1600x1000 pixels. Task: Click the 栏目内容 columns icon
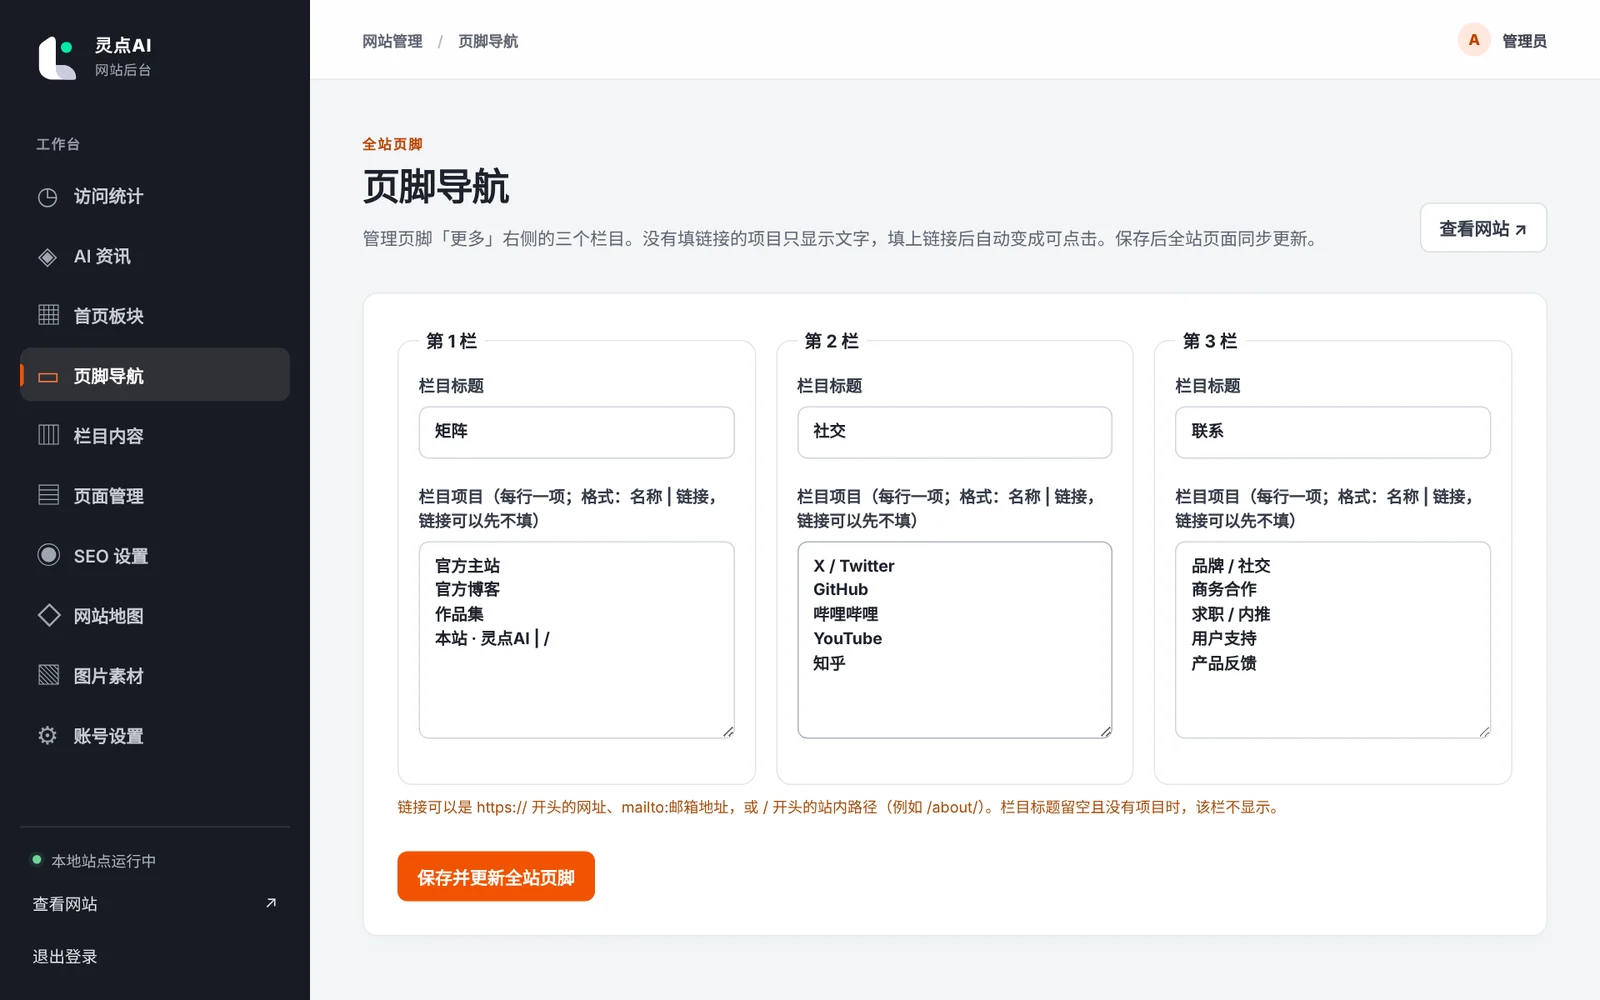48,435
